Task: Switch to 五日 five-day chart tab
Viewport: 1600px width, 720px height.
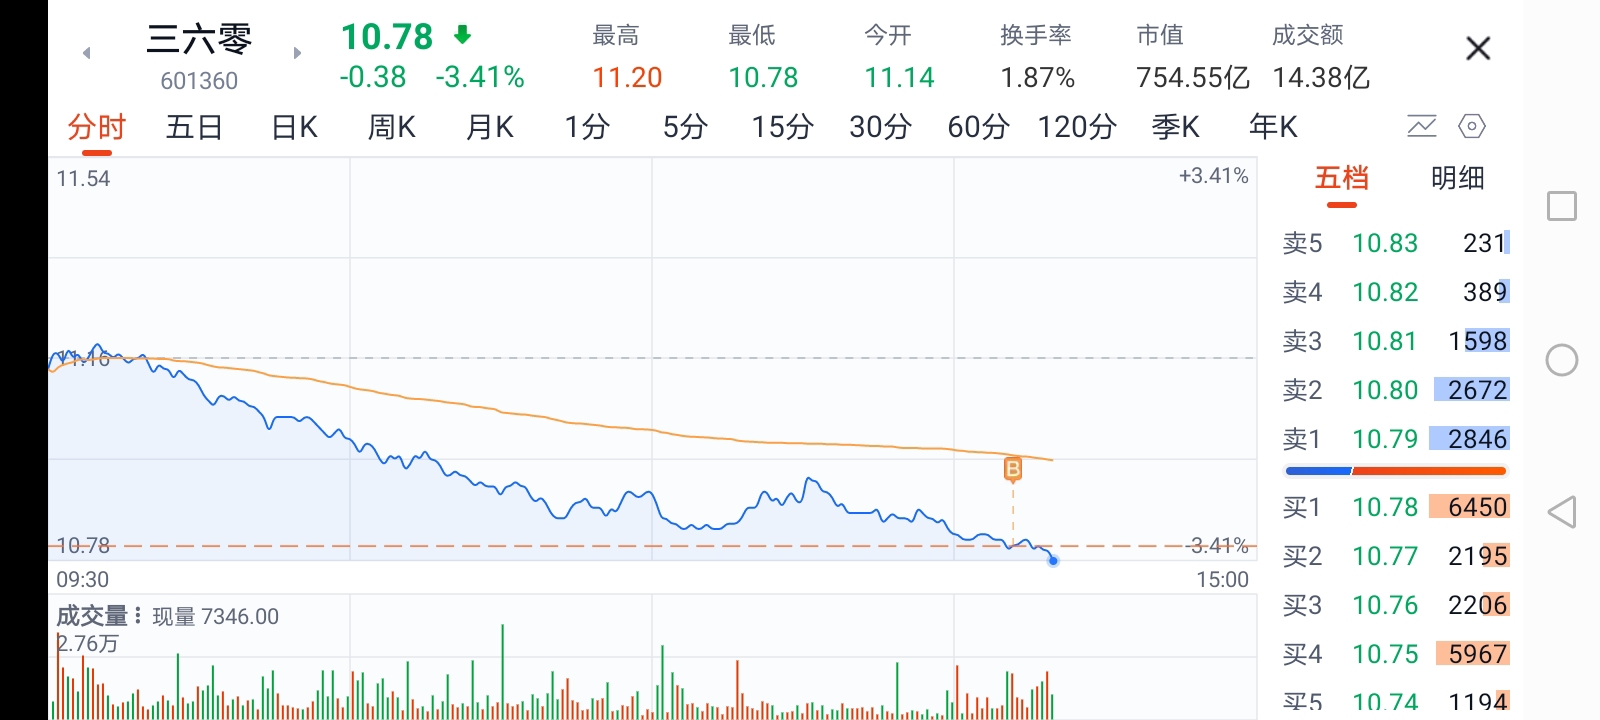Action: (x=194, y=128)
